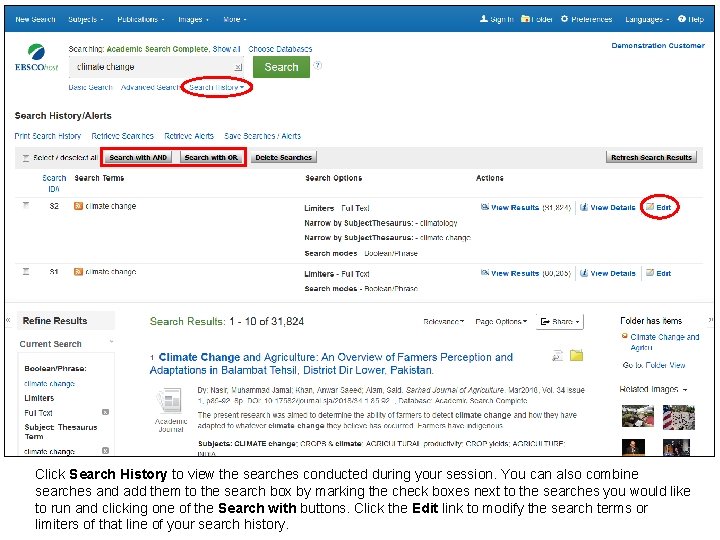Click the Show all databases link
The image size is (720, 540).
point(226,49)
